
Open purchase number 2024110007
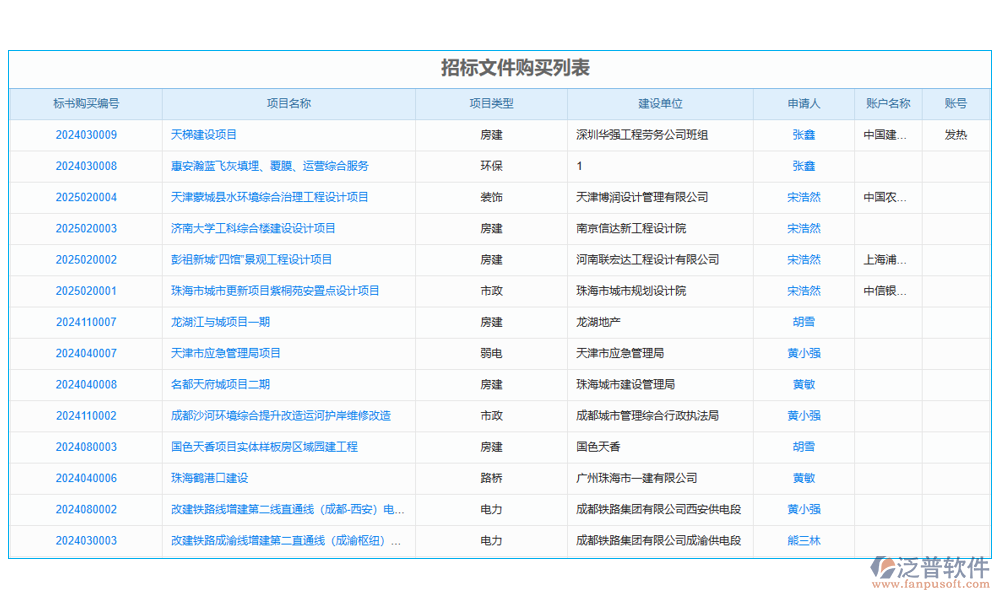click(x=89, y=322)
